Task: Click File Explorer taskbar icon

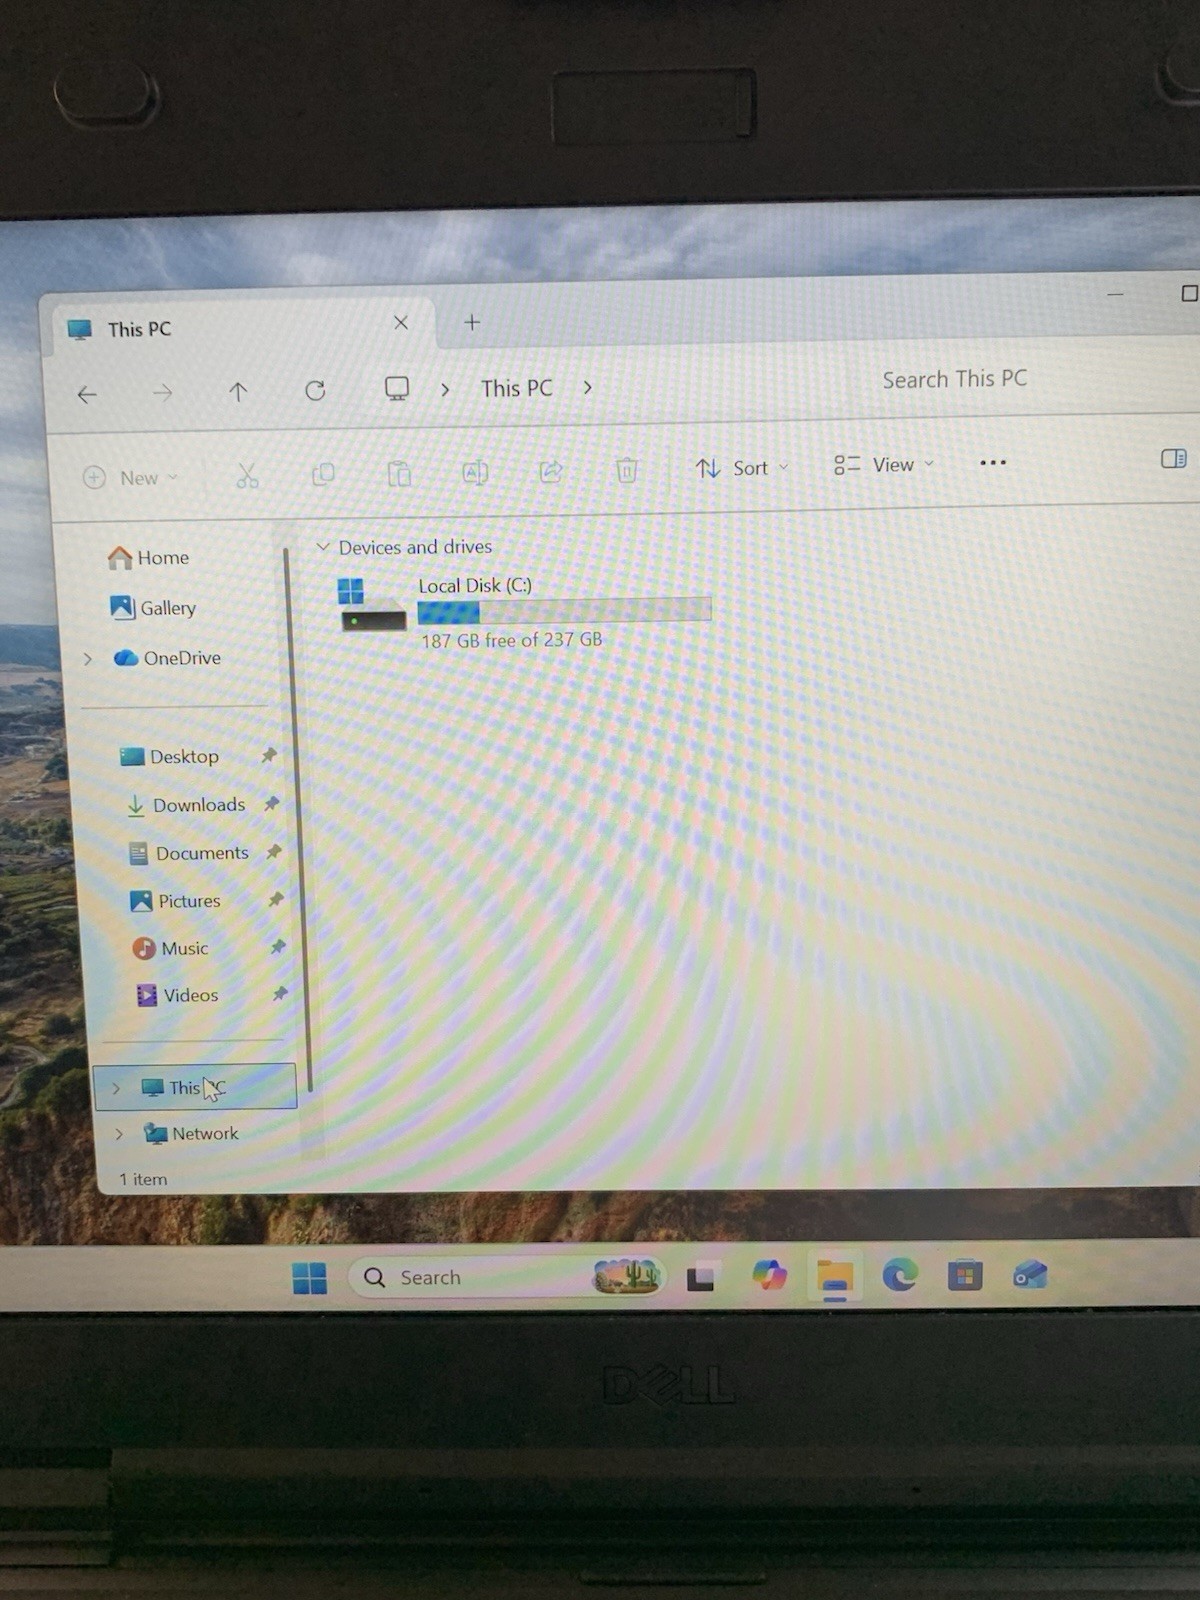Action: click(834, 1277)
